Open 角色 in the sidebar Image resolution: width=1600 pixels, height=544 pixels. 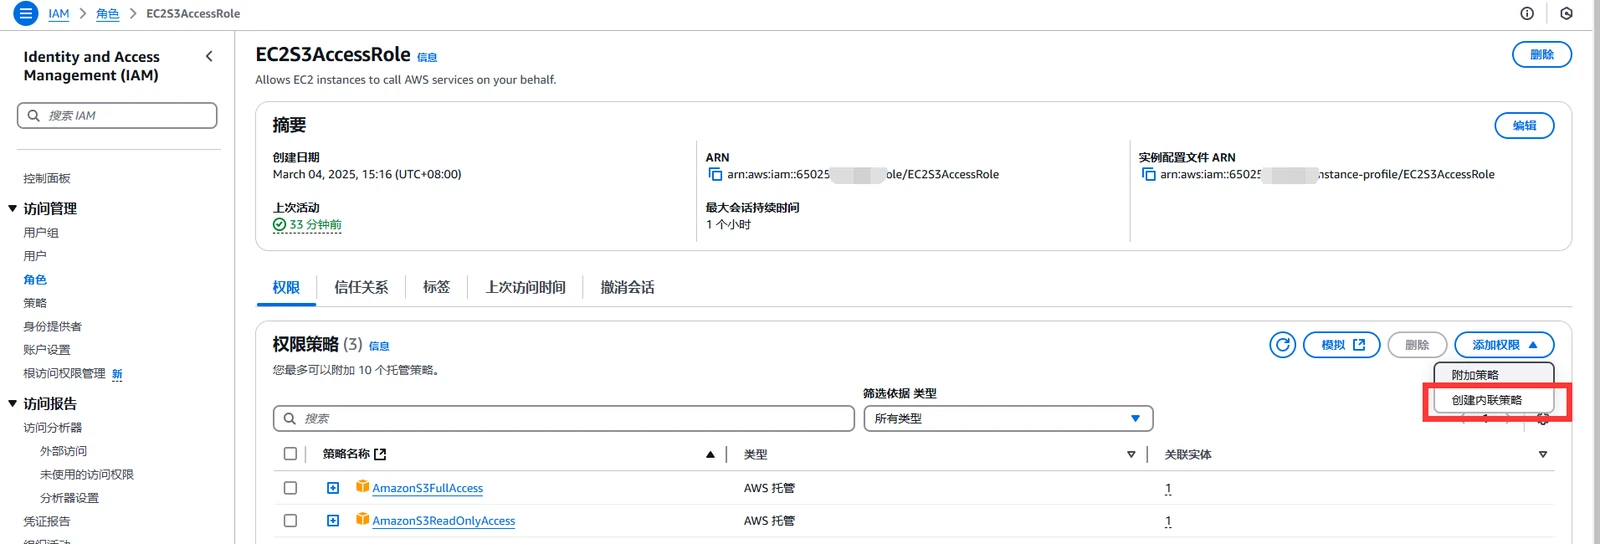[35, 280]
